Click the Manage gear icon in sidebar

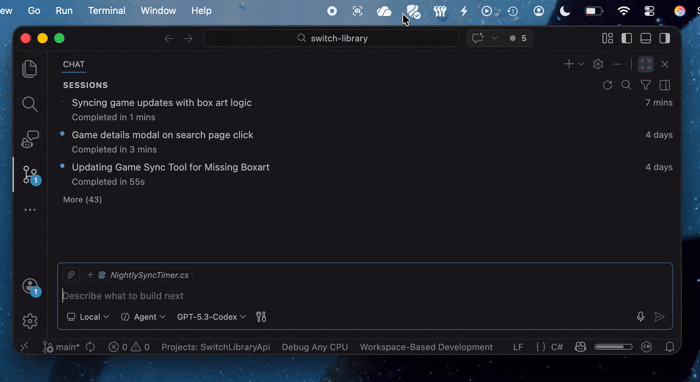pyautogui.click(x=30, y=321)
